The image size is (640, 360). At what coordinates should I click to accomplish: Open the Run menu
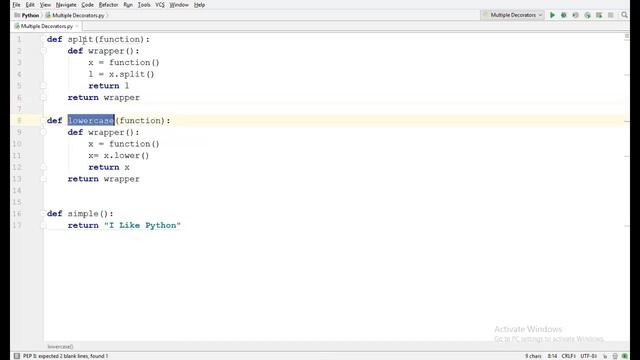coord(128,5)
